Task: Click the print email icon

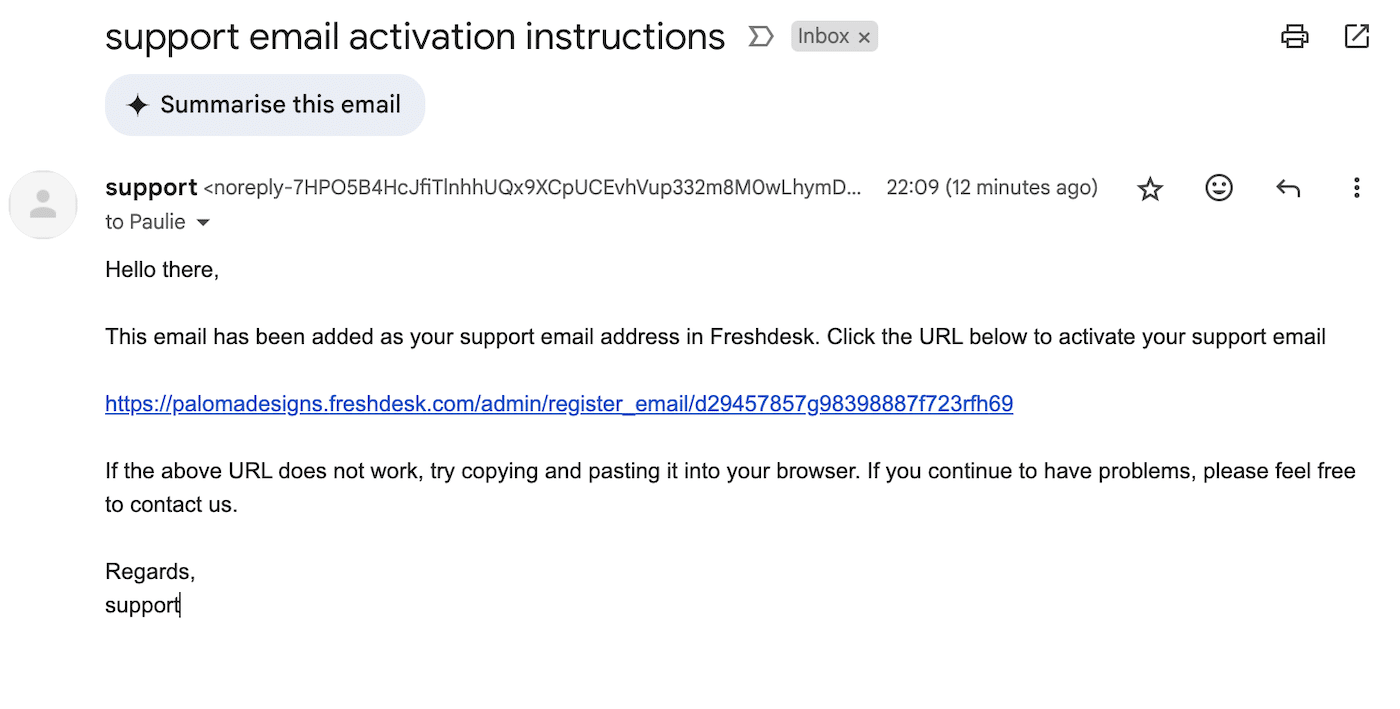Action: point(1294,36)
